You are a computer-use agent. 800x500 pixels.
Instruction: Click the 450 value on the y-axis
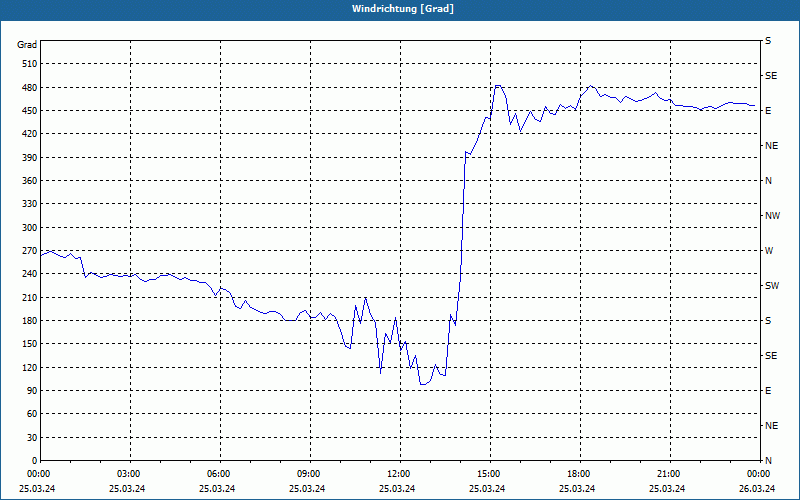click(x=30, y=111)
